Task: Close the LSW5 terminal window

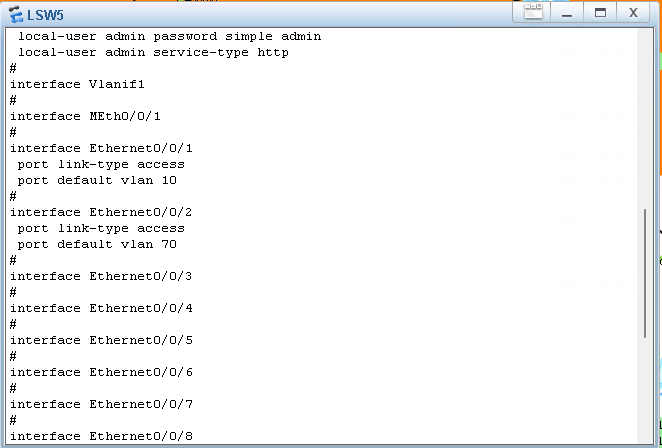Action: [x=633, y=13]
